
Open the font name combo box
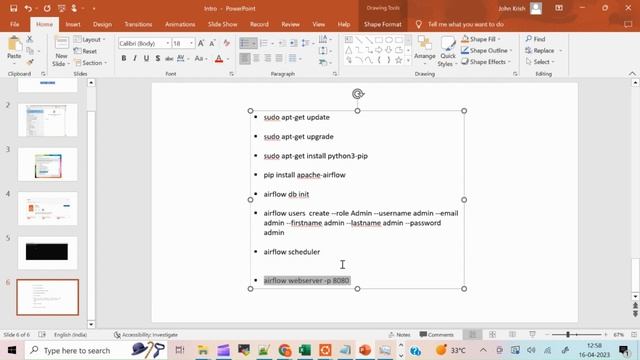(x=144, y=43)
